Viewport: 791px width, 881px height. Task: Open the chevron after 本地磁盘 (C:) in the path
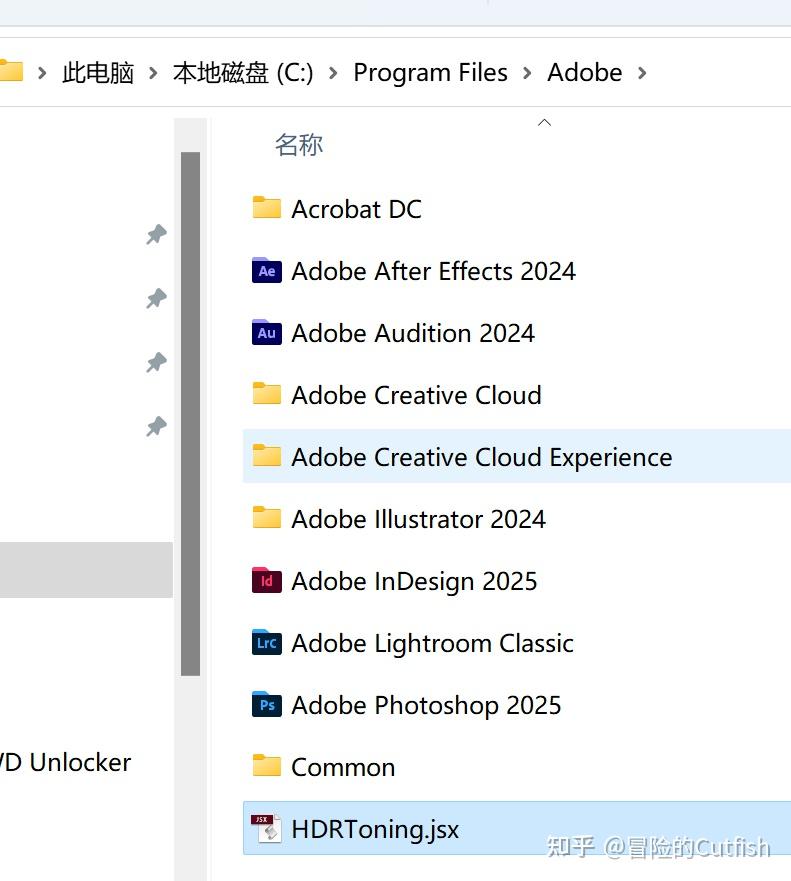(x=333, y=73)
